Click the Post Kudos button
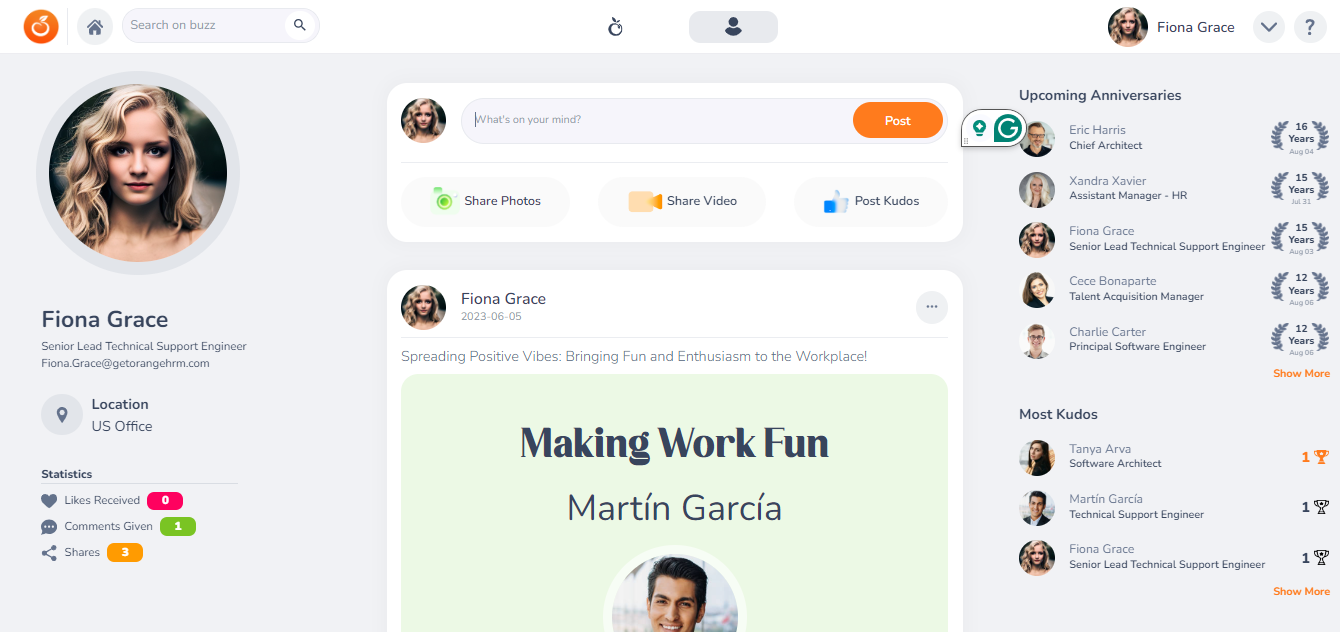This screenshot has height=632, width=1340. [x=871, y=201]
